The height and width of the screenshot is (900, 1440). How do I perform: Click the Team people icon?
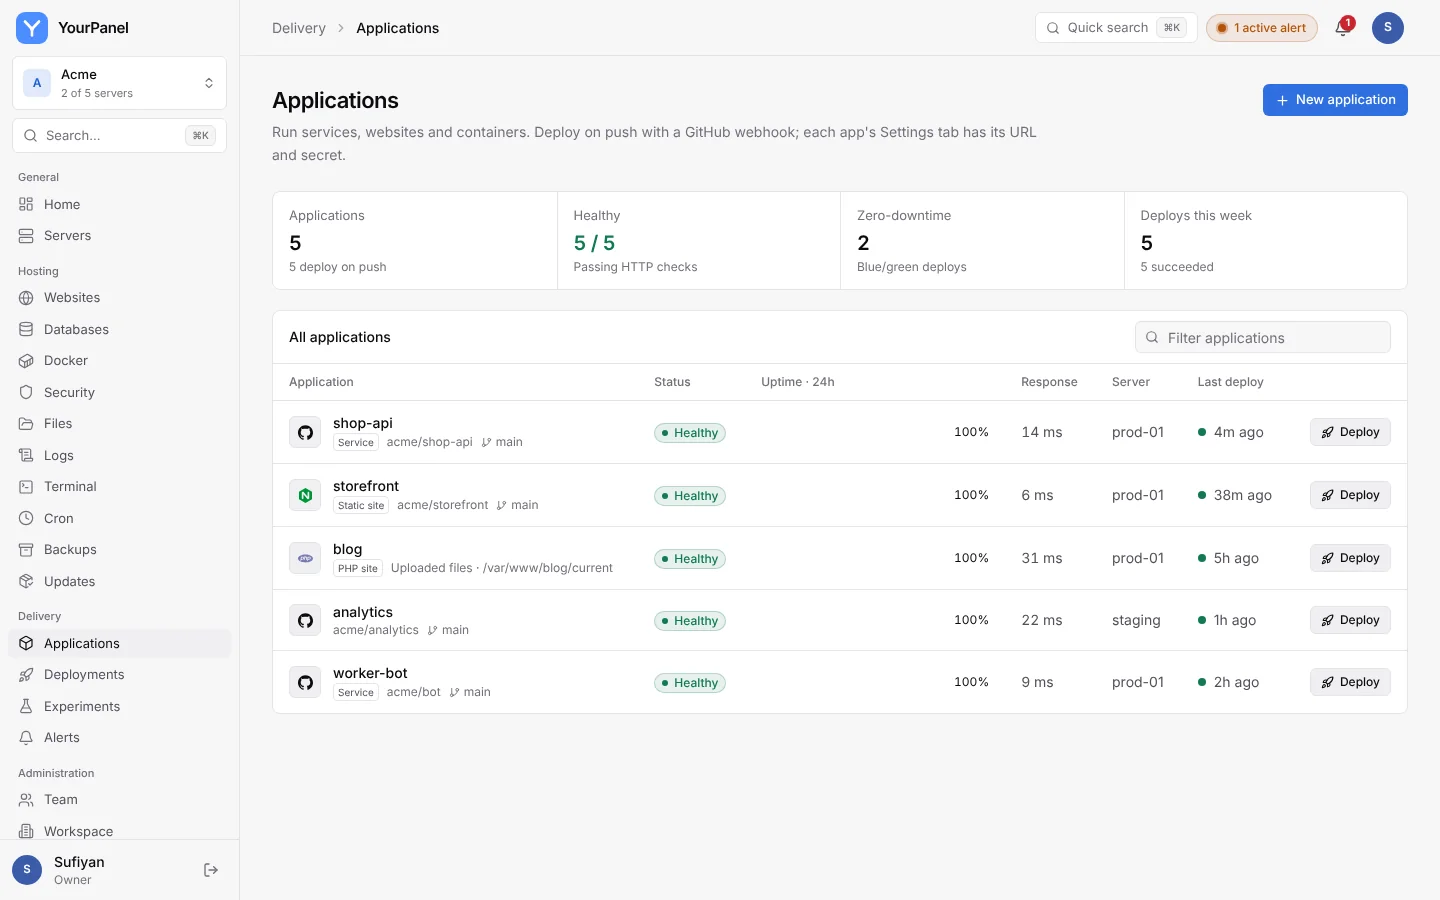point(26,799)
